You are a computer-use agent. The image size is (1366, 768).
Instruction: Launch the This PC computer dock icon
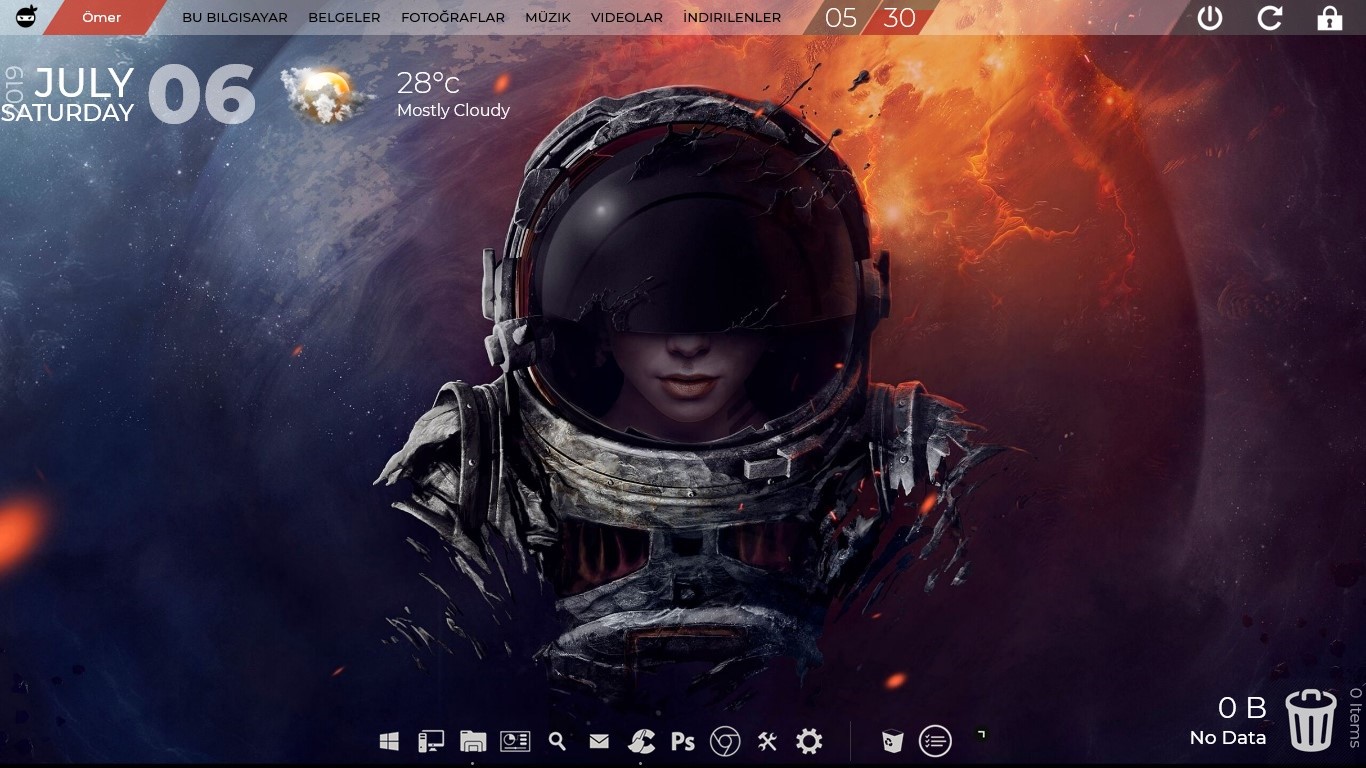[431, 741]
